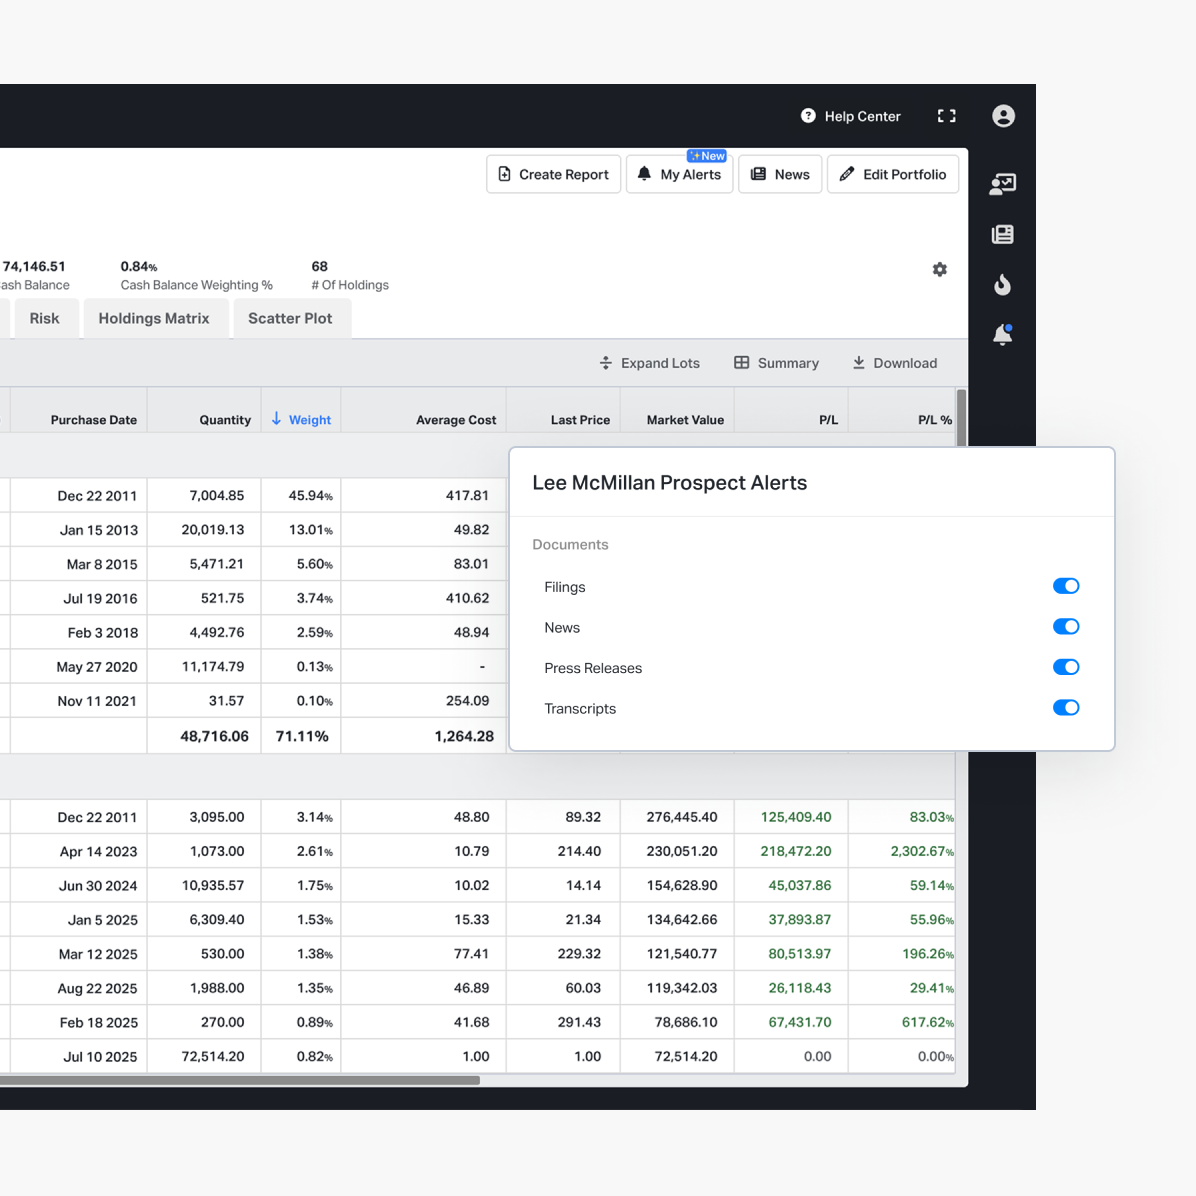1196x1196 pixels.
Task: Open the notification bell in sidebar
Action: pos(1002,335)
